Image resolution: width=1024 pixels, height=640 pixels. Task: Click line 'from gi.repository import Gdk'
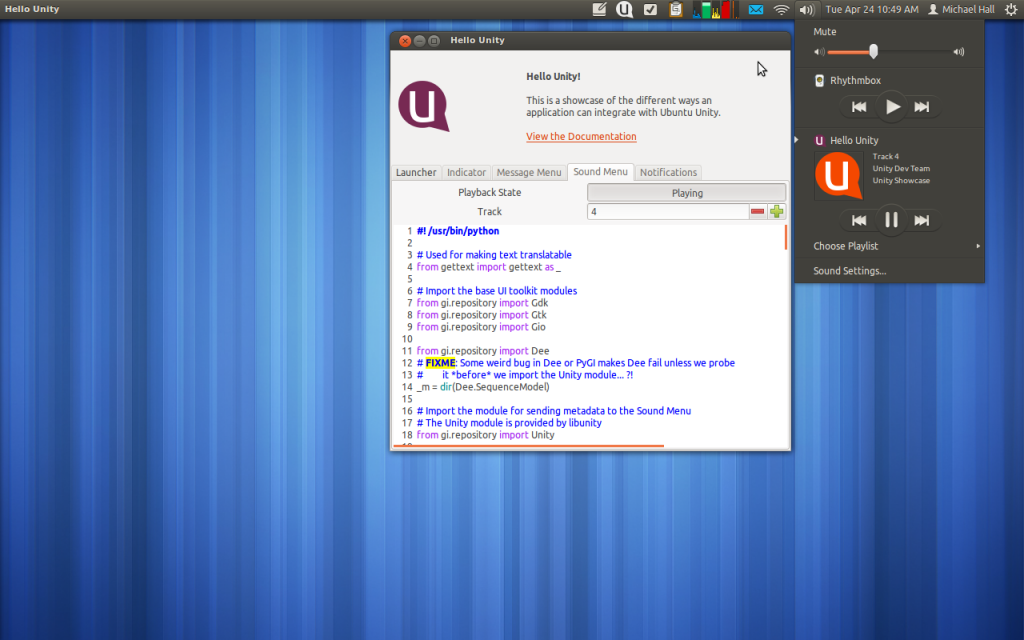(483, 303)
